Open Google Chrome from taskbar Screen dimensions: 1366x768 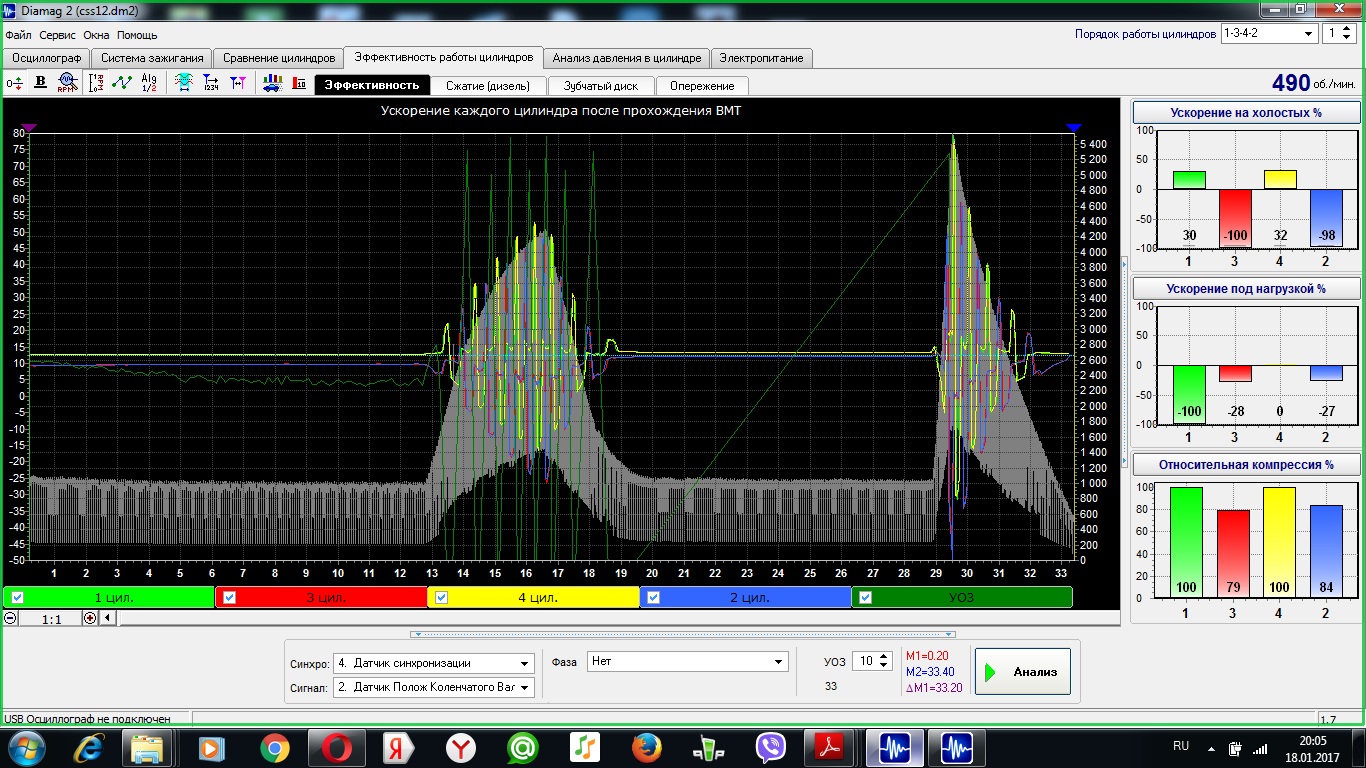[274, 747]
